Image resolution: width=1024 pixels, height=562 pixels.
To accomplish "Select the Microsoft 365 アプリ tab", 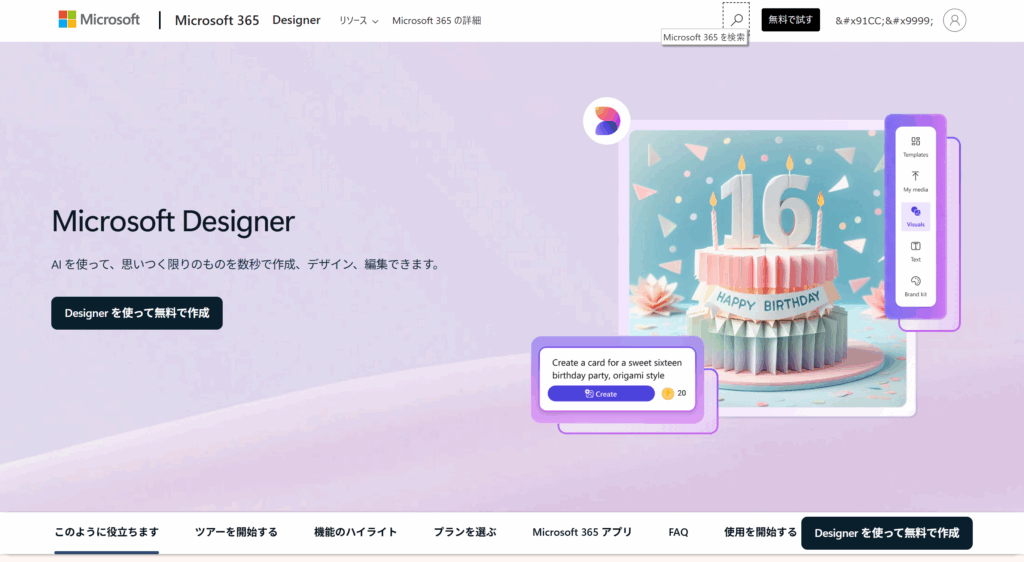I will tap(582, 533).
